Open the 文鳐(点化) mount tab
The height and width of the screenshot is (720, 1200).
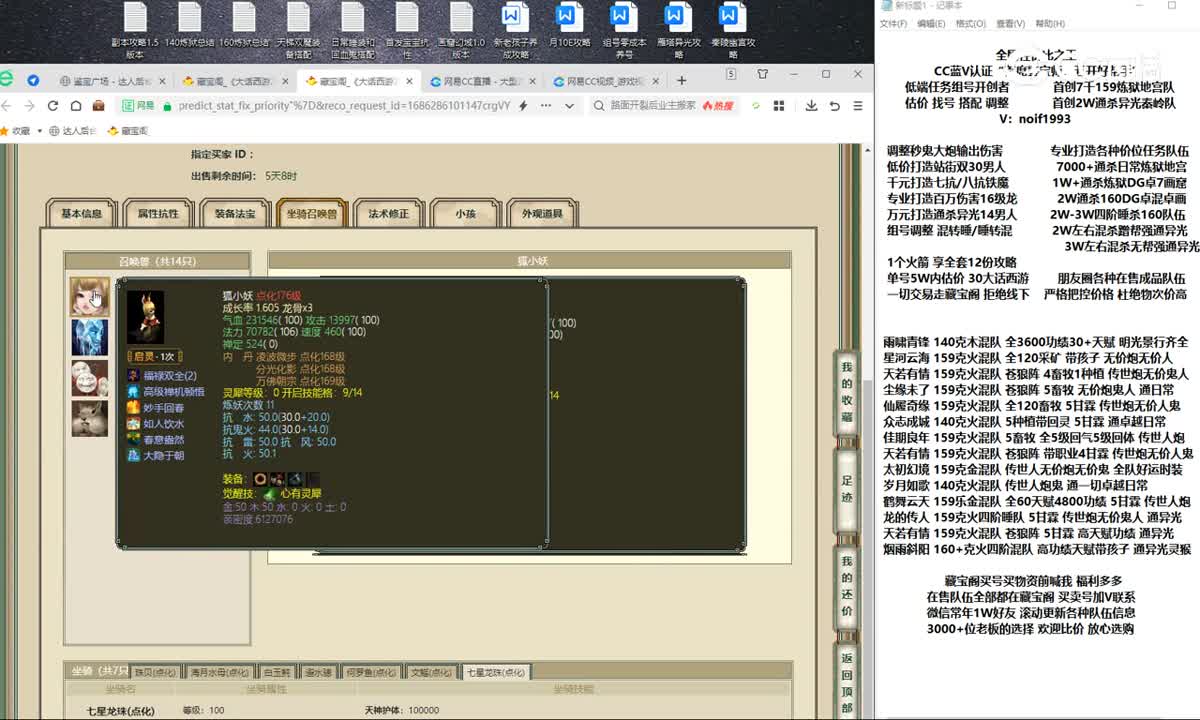[x=433, y=673]
